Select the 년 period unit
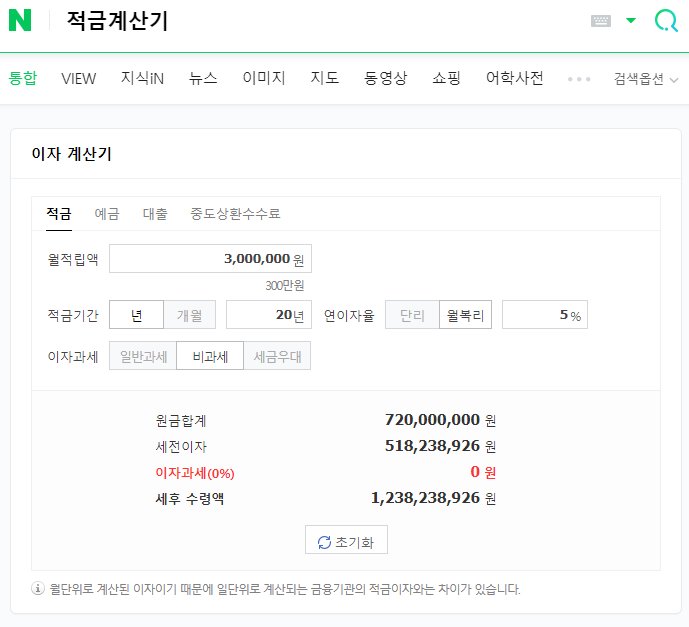 136,315
